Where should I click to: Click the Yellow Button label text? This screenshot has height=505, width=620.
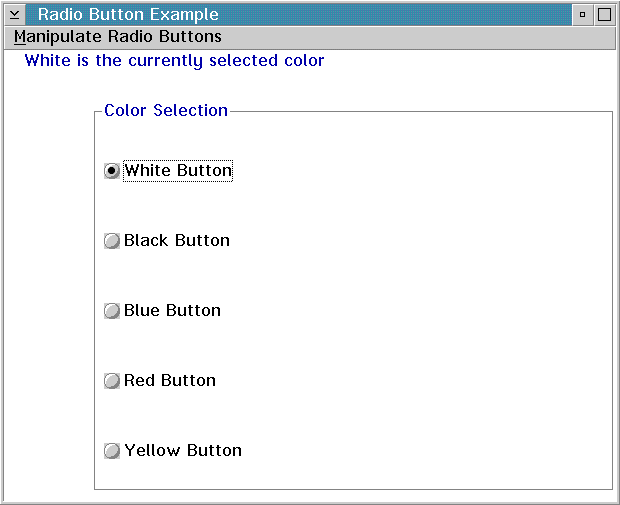click(x=183, y=450)
